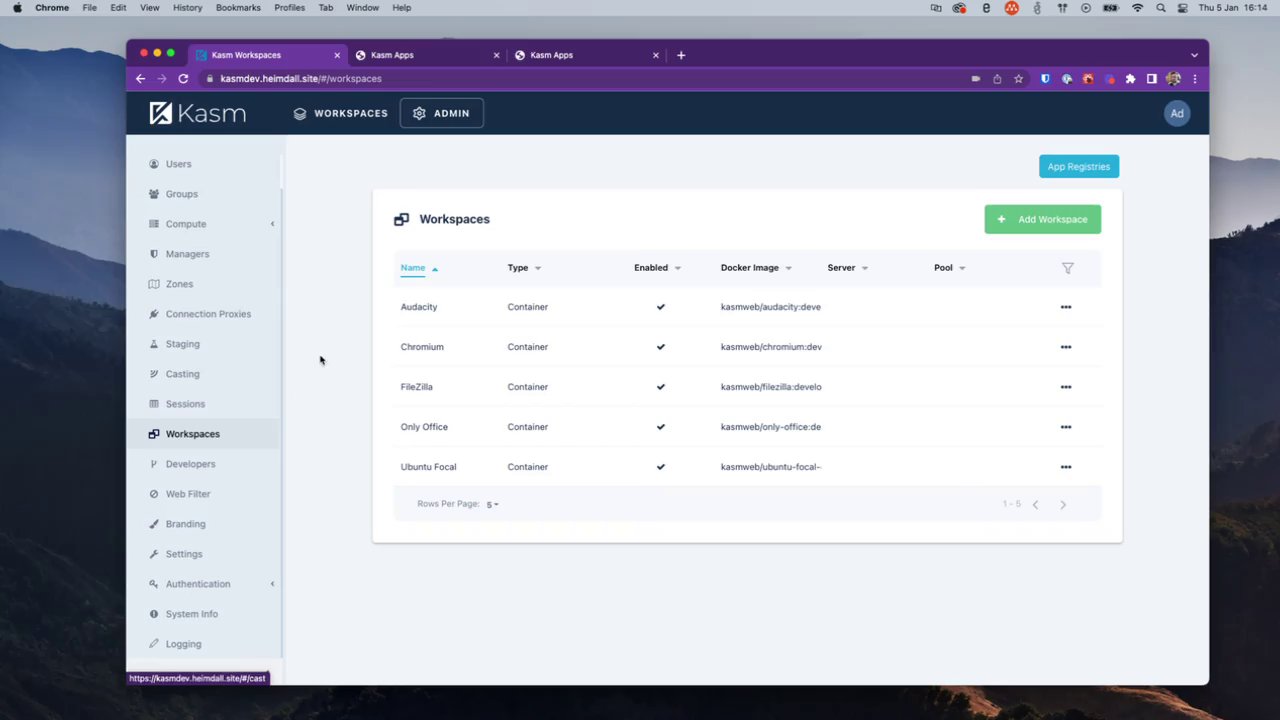Open the Bookmarks menu
The width and height of the screenshot is (1280, 720).
[x=238, y=7]
